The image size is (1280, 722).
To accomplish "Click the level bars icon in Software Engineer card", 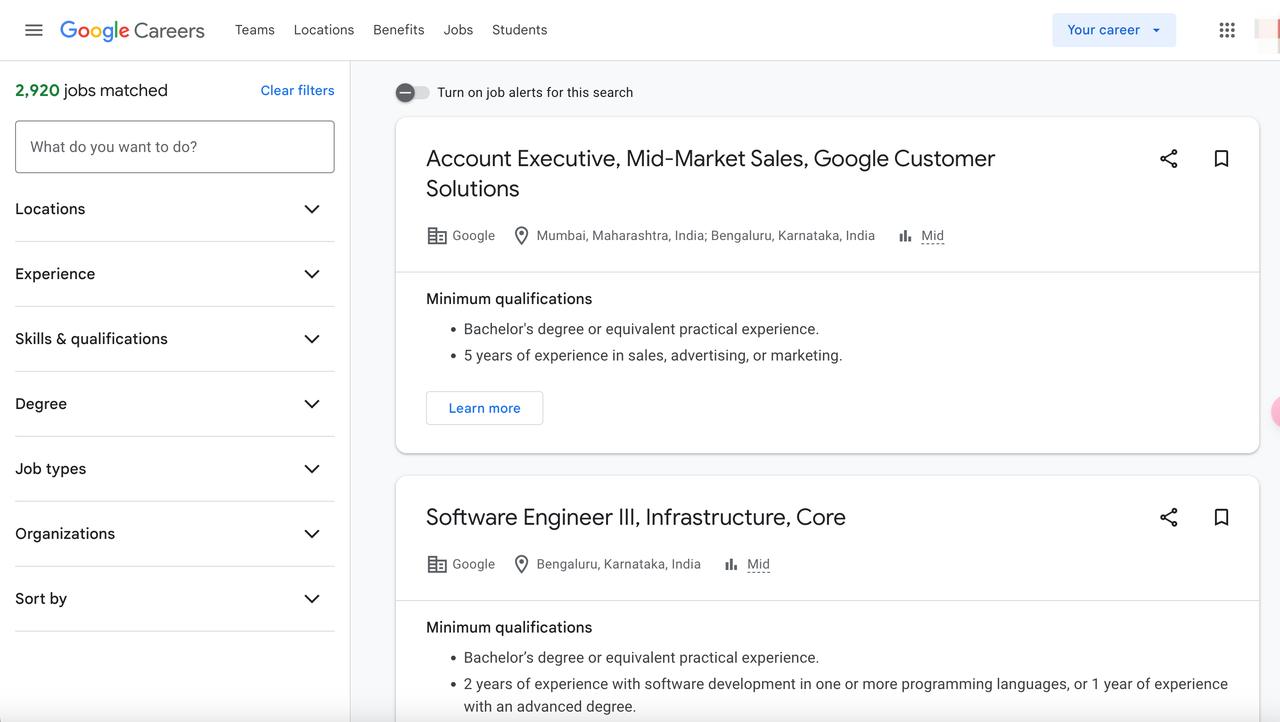I will pyautogui.click(x=731, y=564).
